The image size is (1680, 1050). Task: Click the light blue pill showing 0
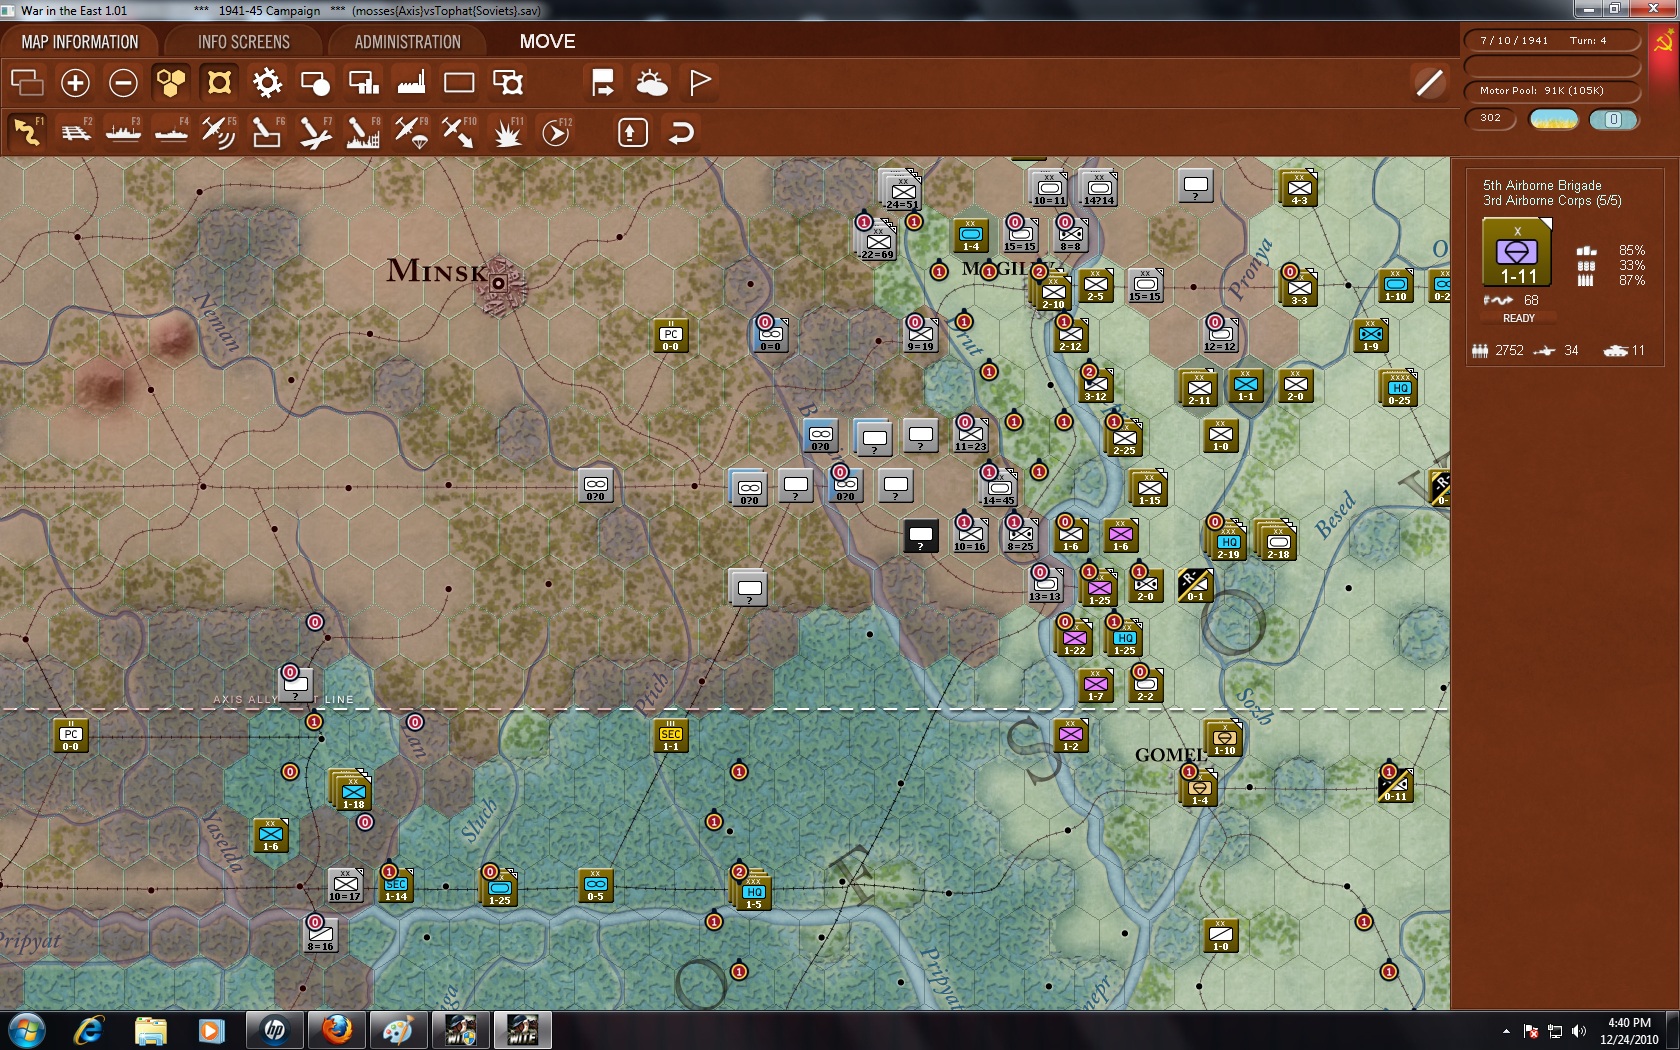pos(1614,119)
